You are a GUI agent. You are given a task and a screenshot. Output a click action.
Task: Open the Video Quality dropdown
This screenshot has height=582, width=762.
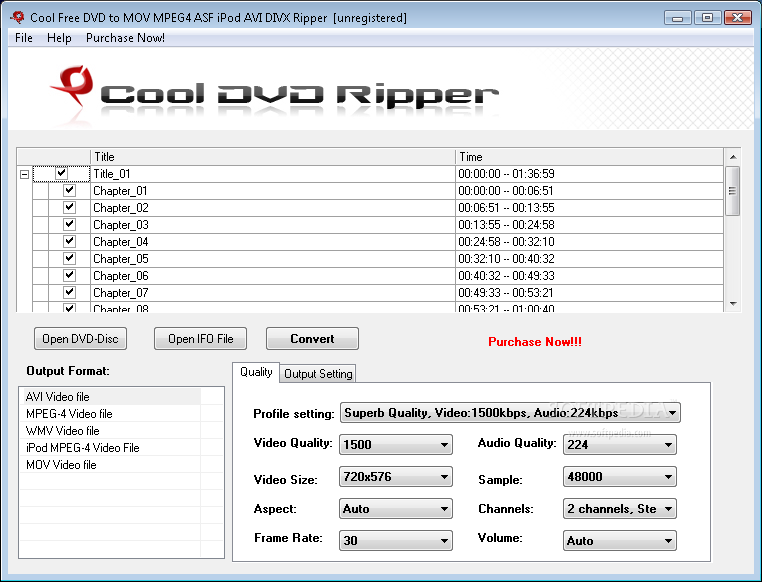[395, 445]
